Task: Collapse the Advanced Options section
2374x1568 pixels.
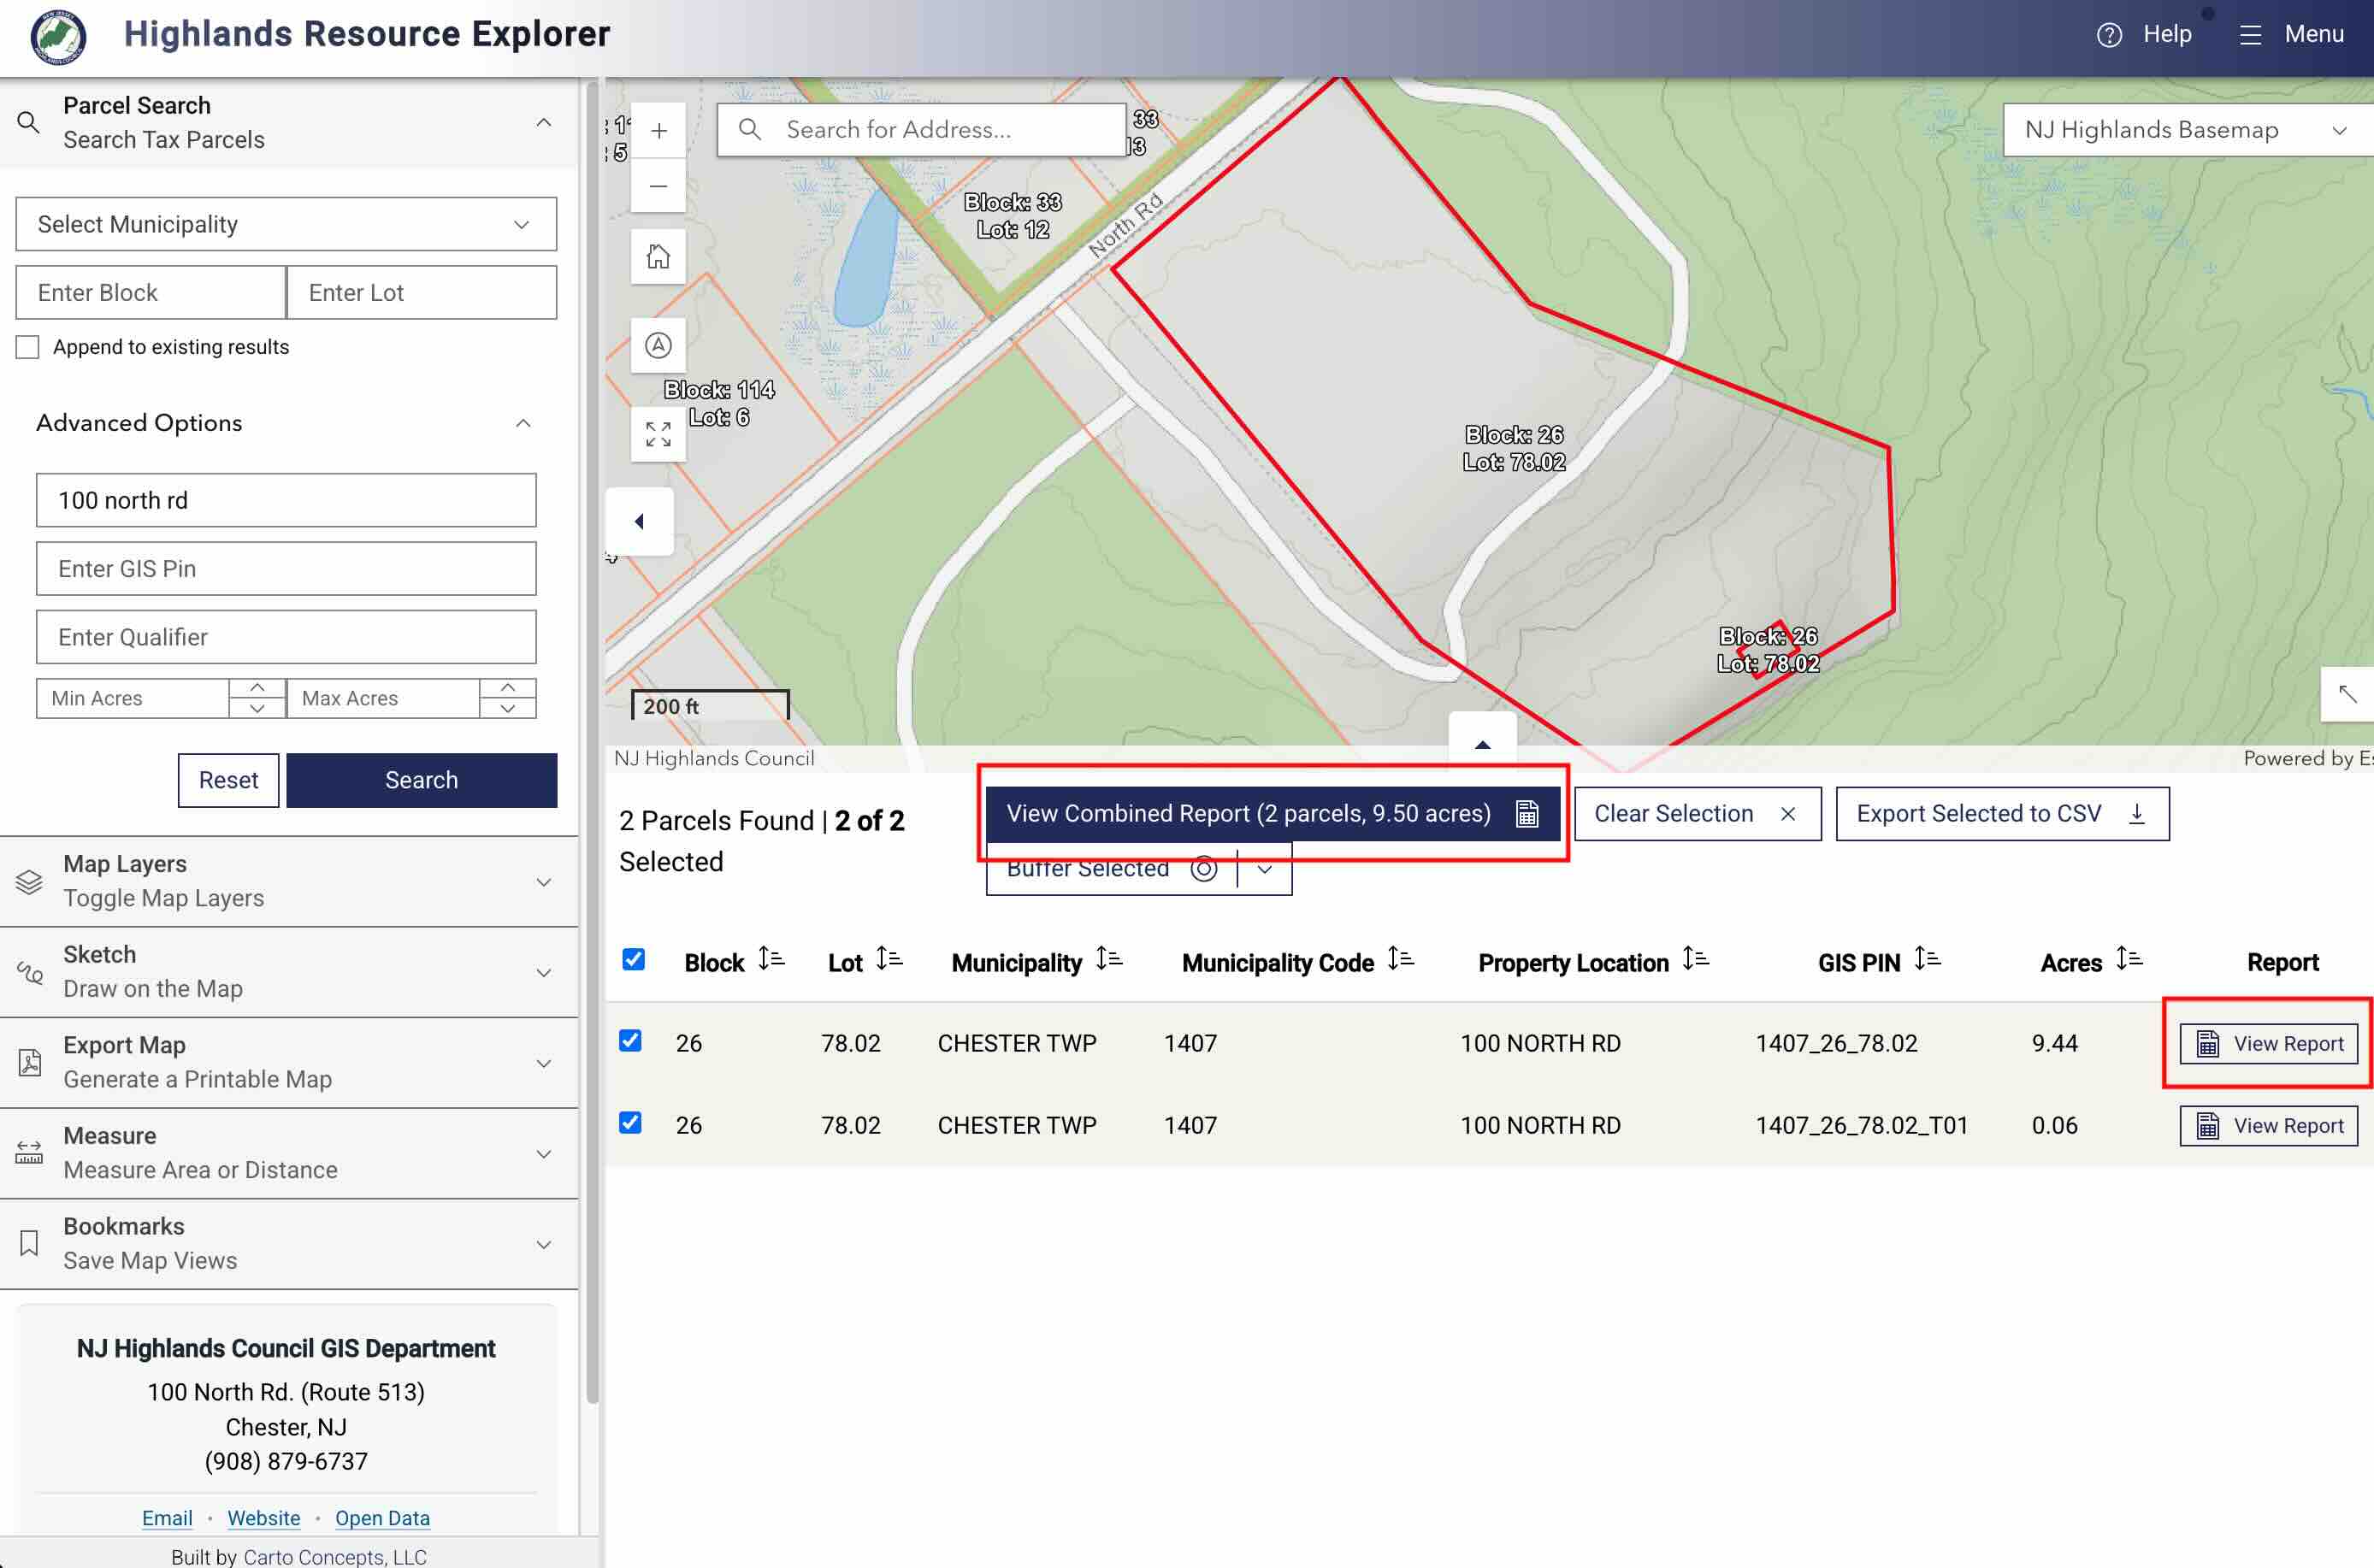Action: [524, 424]
